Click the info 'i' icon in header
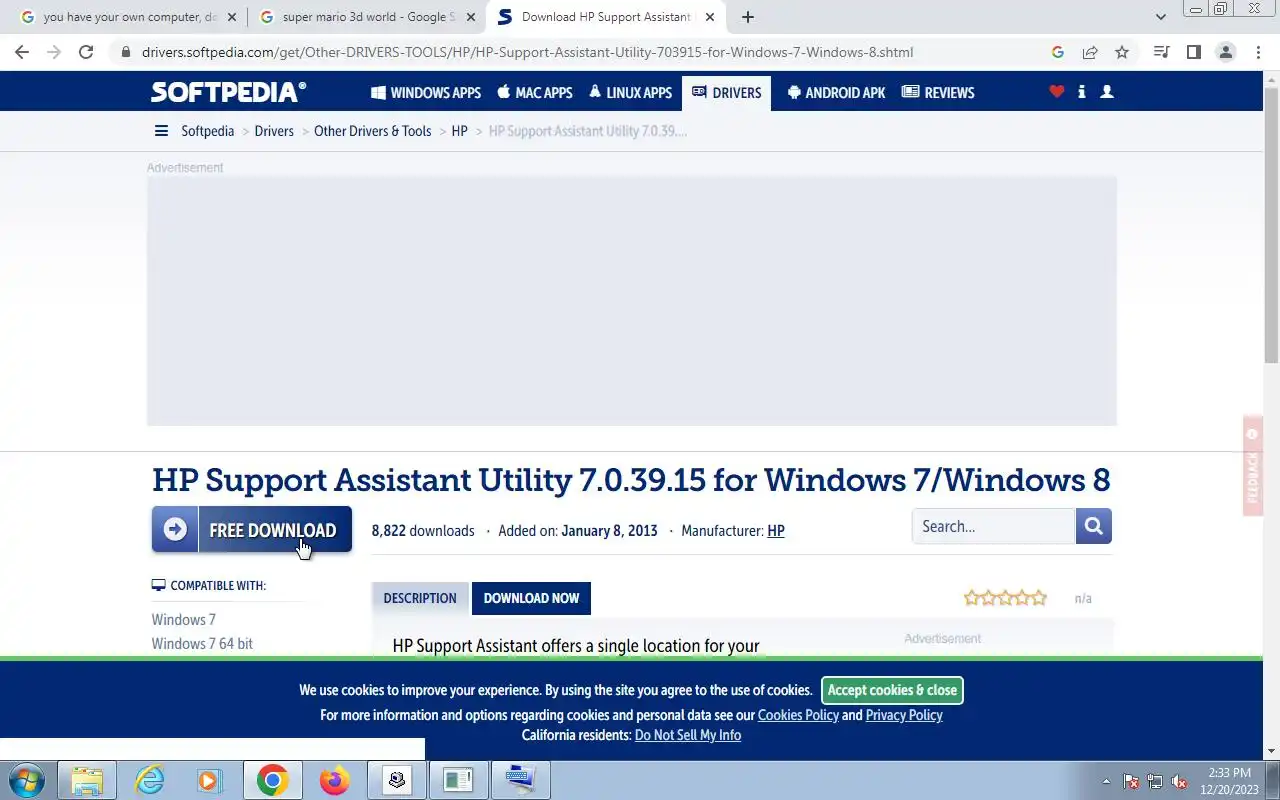1280x800 pixels. (1082, 91)
